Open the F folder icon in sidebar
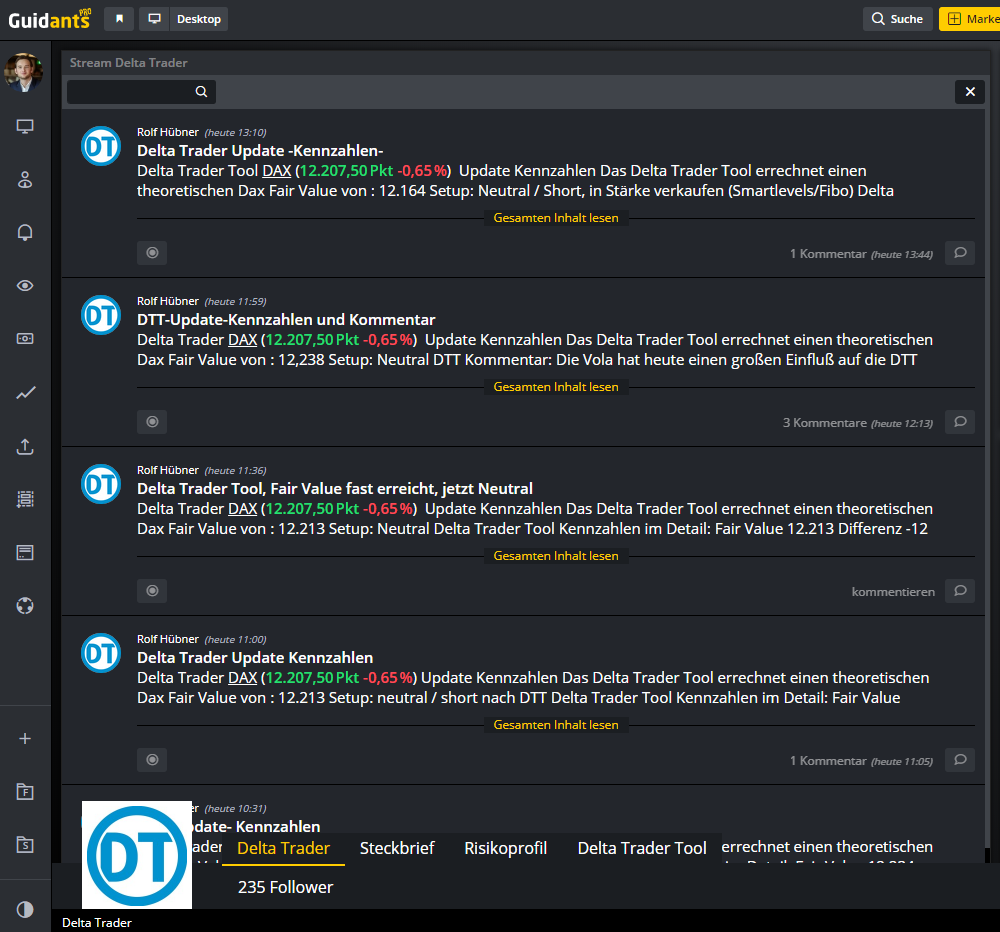Image resolution: width=1000 pixels, height=932 pixels. [25, 792]
